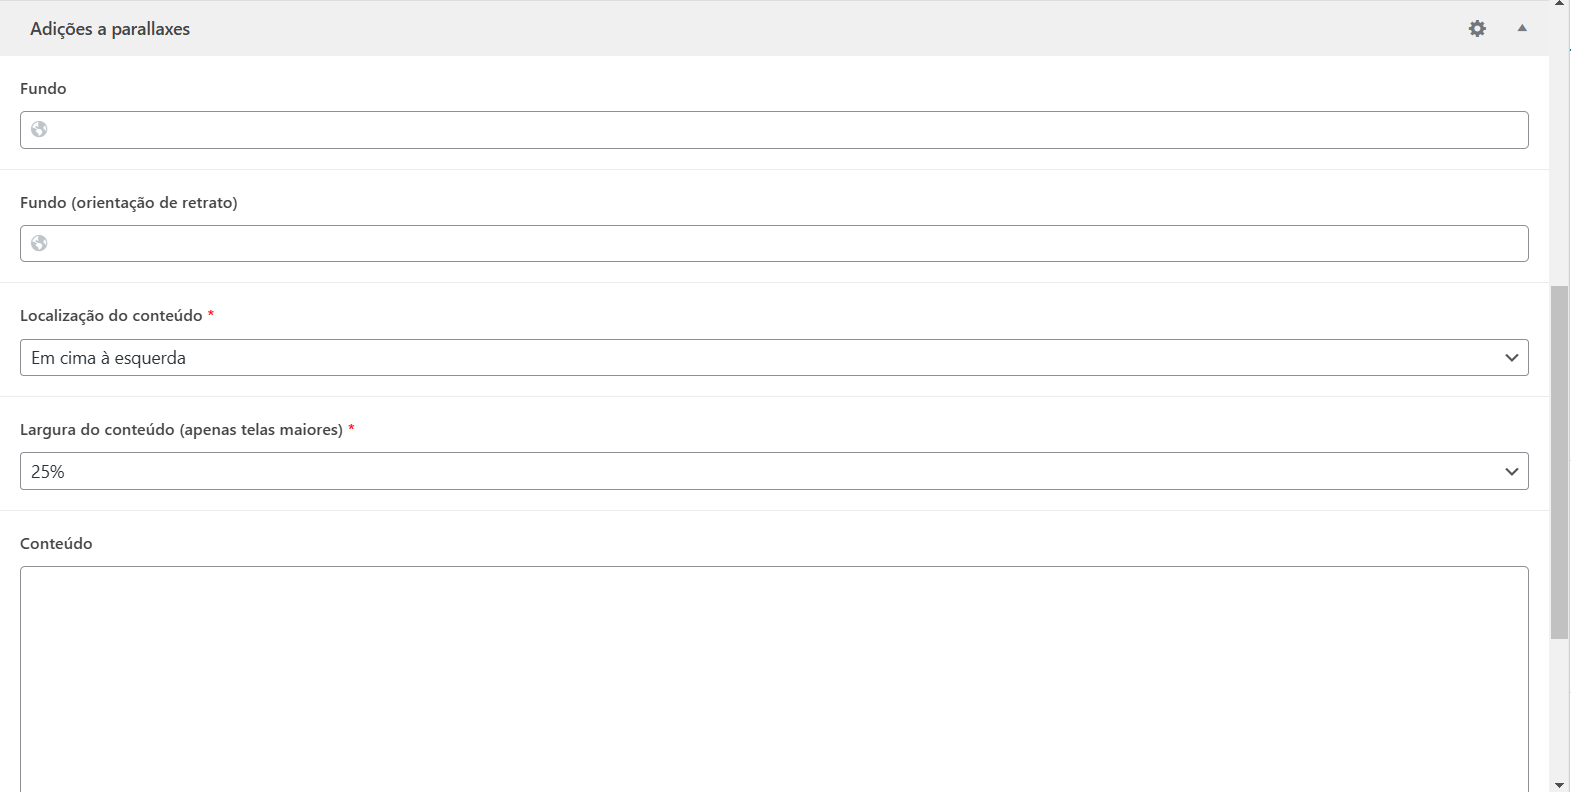1571x792 pixels.
Task: Click globe icon in portrait-orientation Fundo field
Action: tap(39, 243)
